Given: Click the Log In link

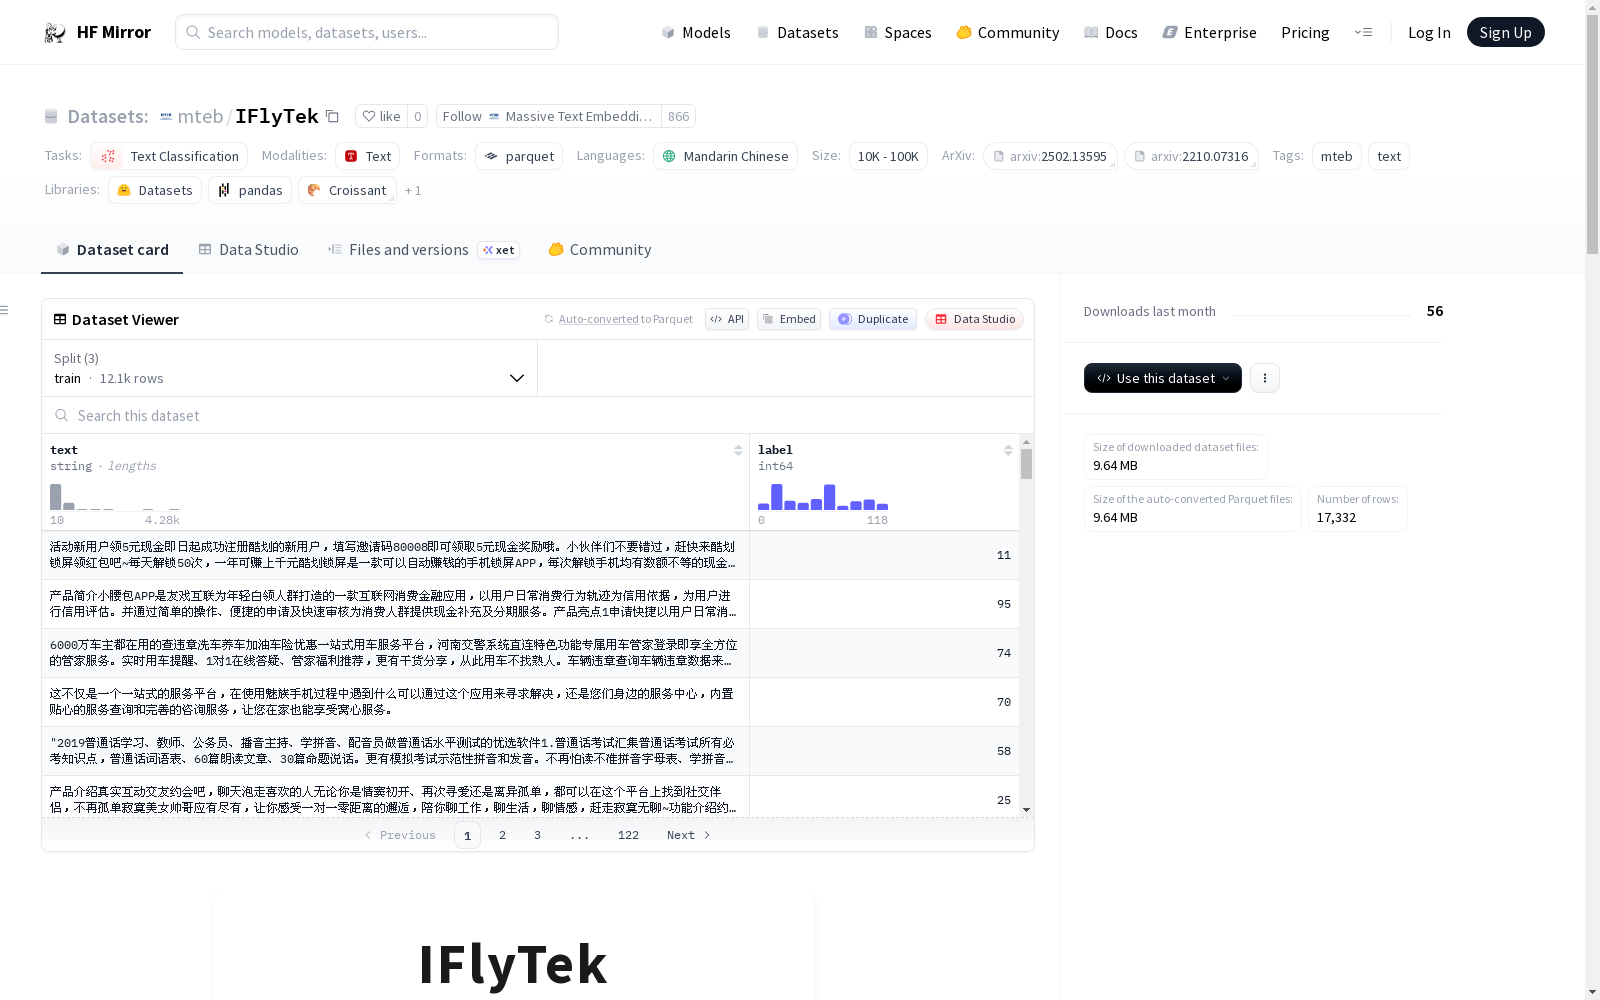Looking at the screenshot, I should (1429, 33).
